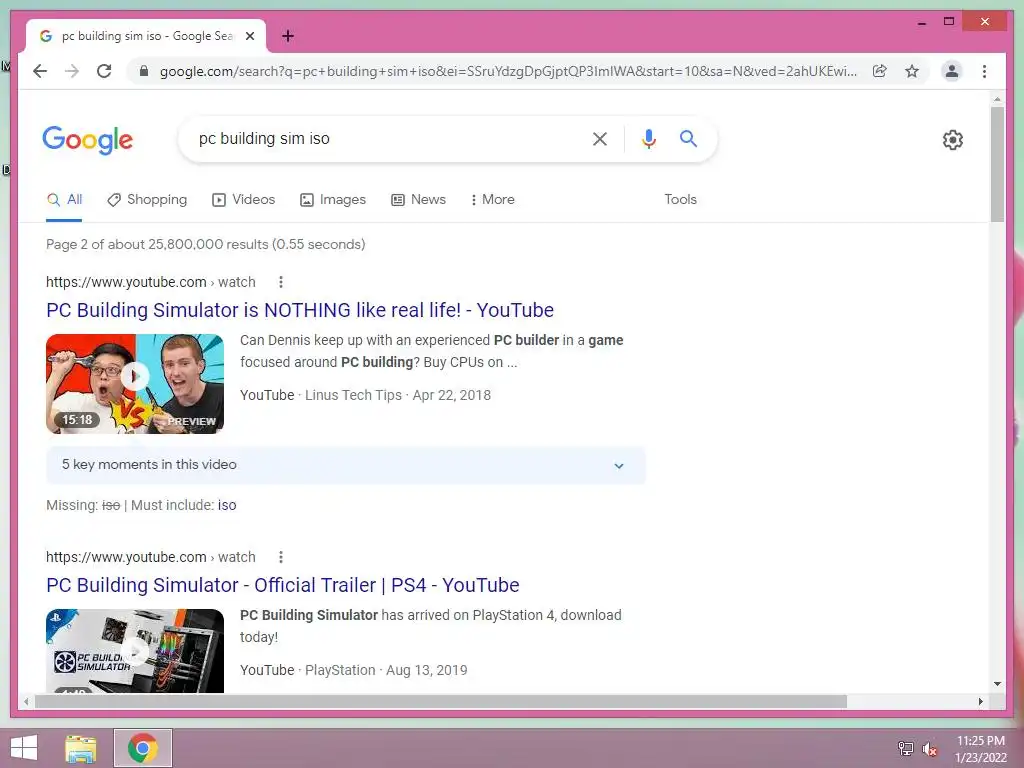Clear the search box text
Screen dimensions: 1024x768
pyautogui.click(x=600, y=138)
